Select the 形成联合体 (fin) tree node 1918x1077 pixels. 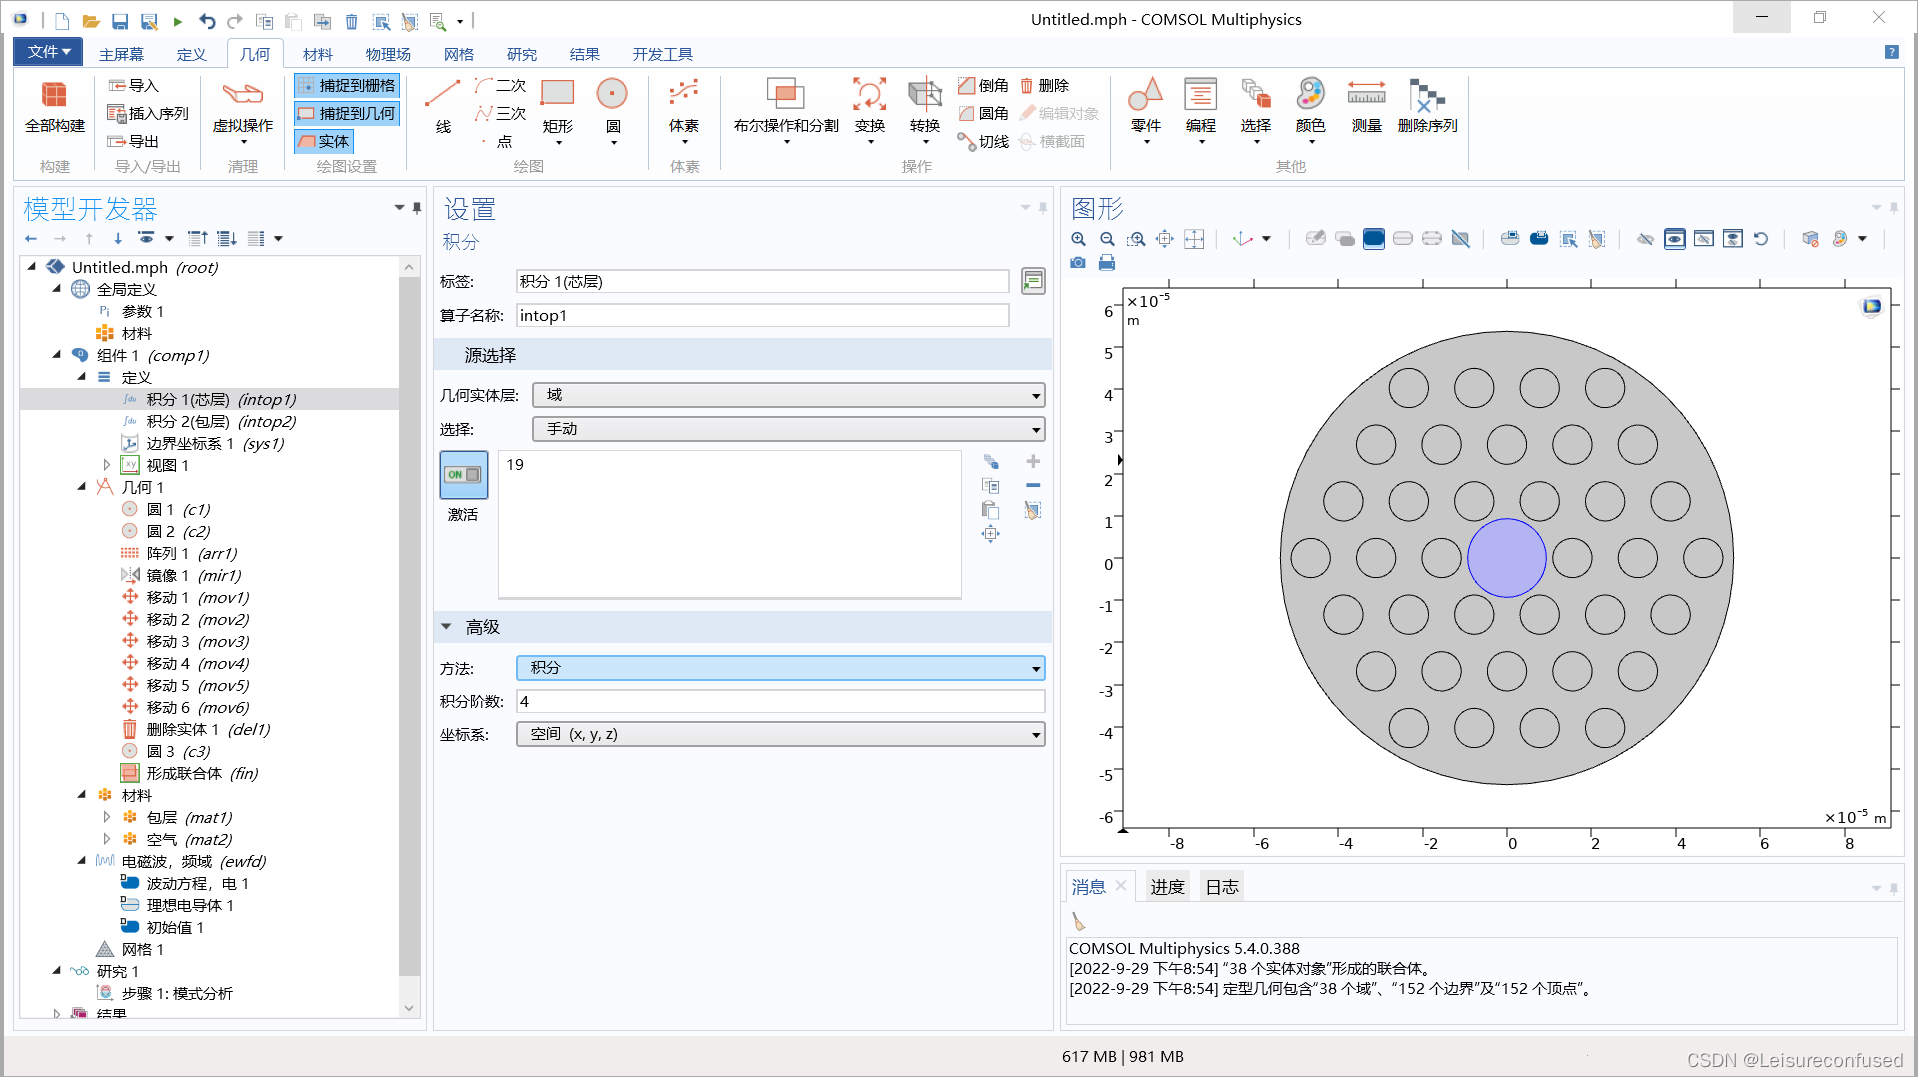pyautogui.click(x=202, y=773)
